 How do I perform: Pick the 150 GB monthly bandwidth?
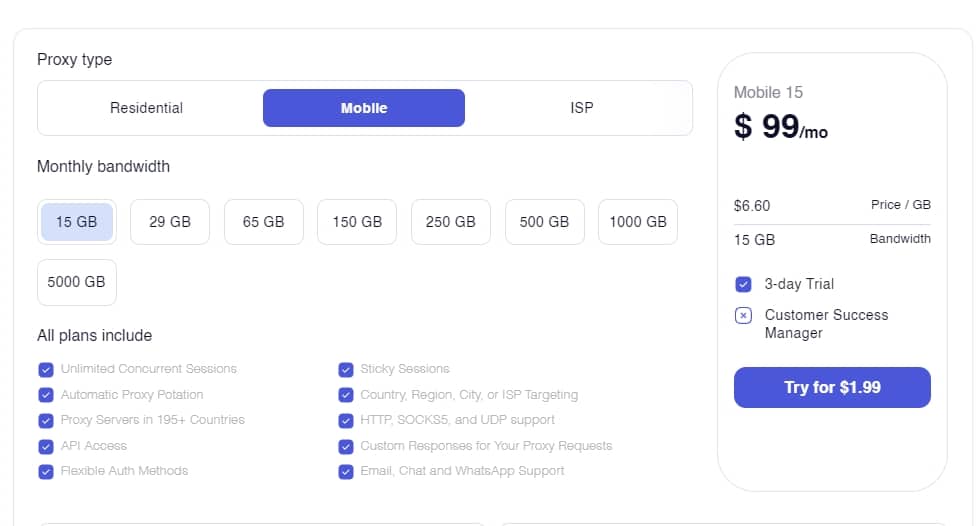point(357,222)
